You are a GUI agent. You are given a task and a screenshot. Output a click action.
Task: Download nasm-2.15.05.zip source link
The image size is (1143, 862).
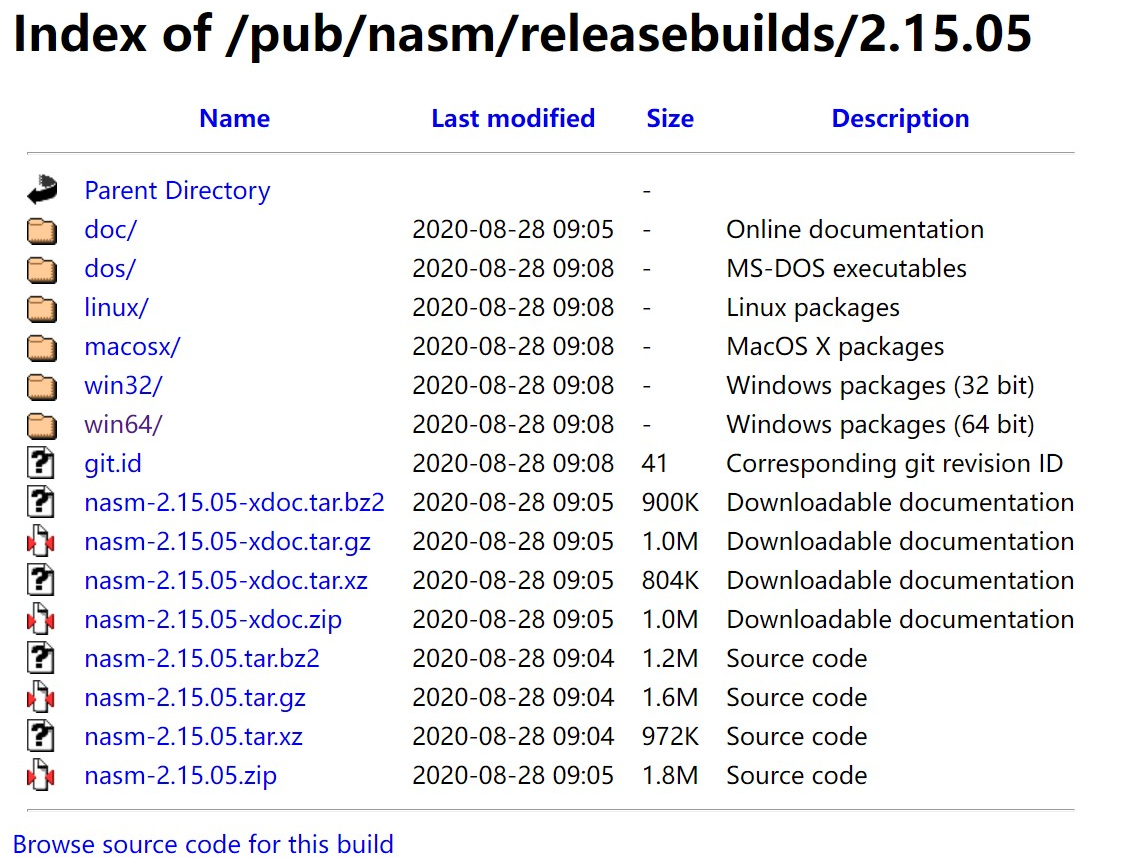181,775
